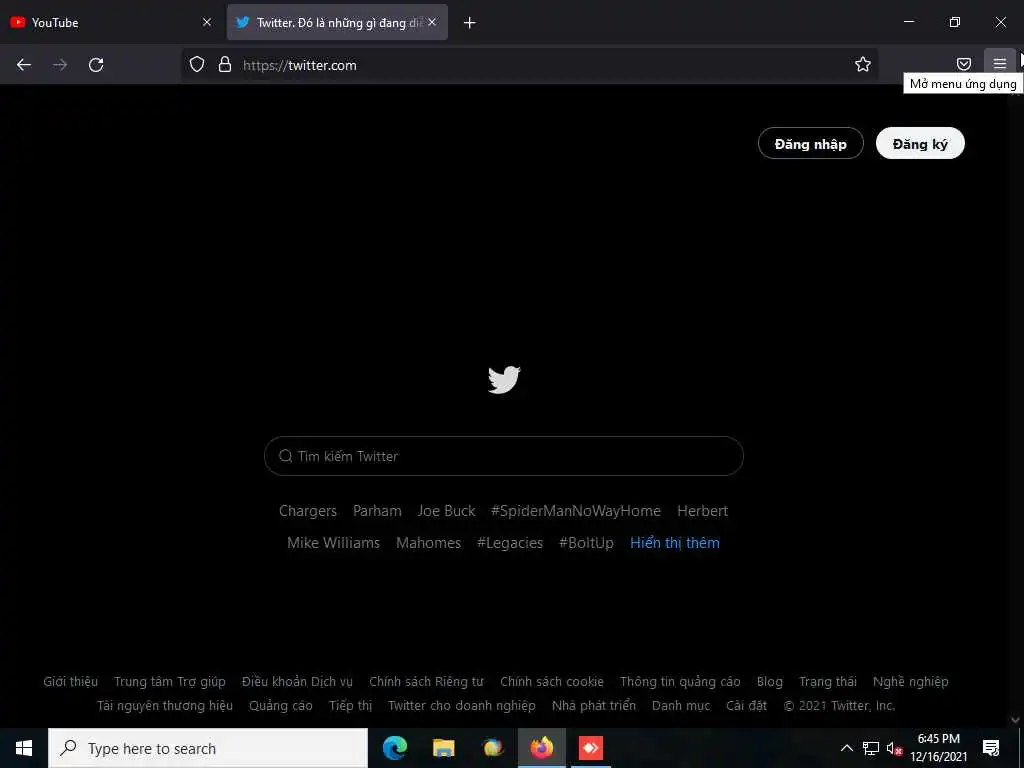1024x768 pixels.
Task: Open a new tab with plus button
Action: 469,23
